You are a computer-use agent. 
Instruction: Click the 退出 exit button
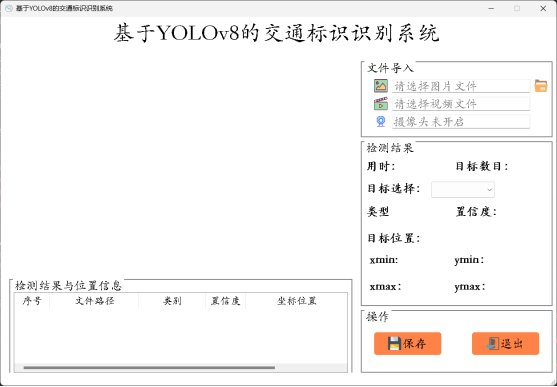[x=505, y=343]
